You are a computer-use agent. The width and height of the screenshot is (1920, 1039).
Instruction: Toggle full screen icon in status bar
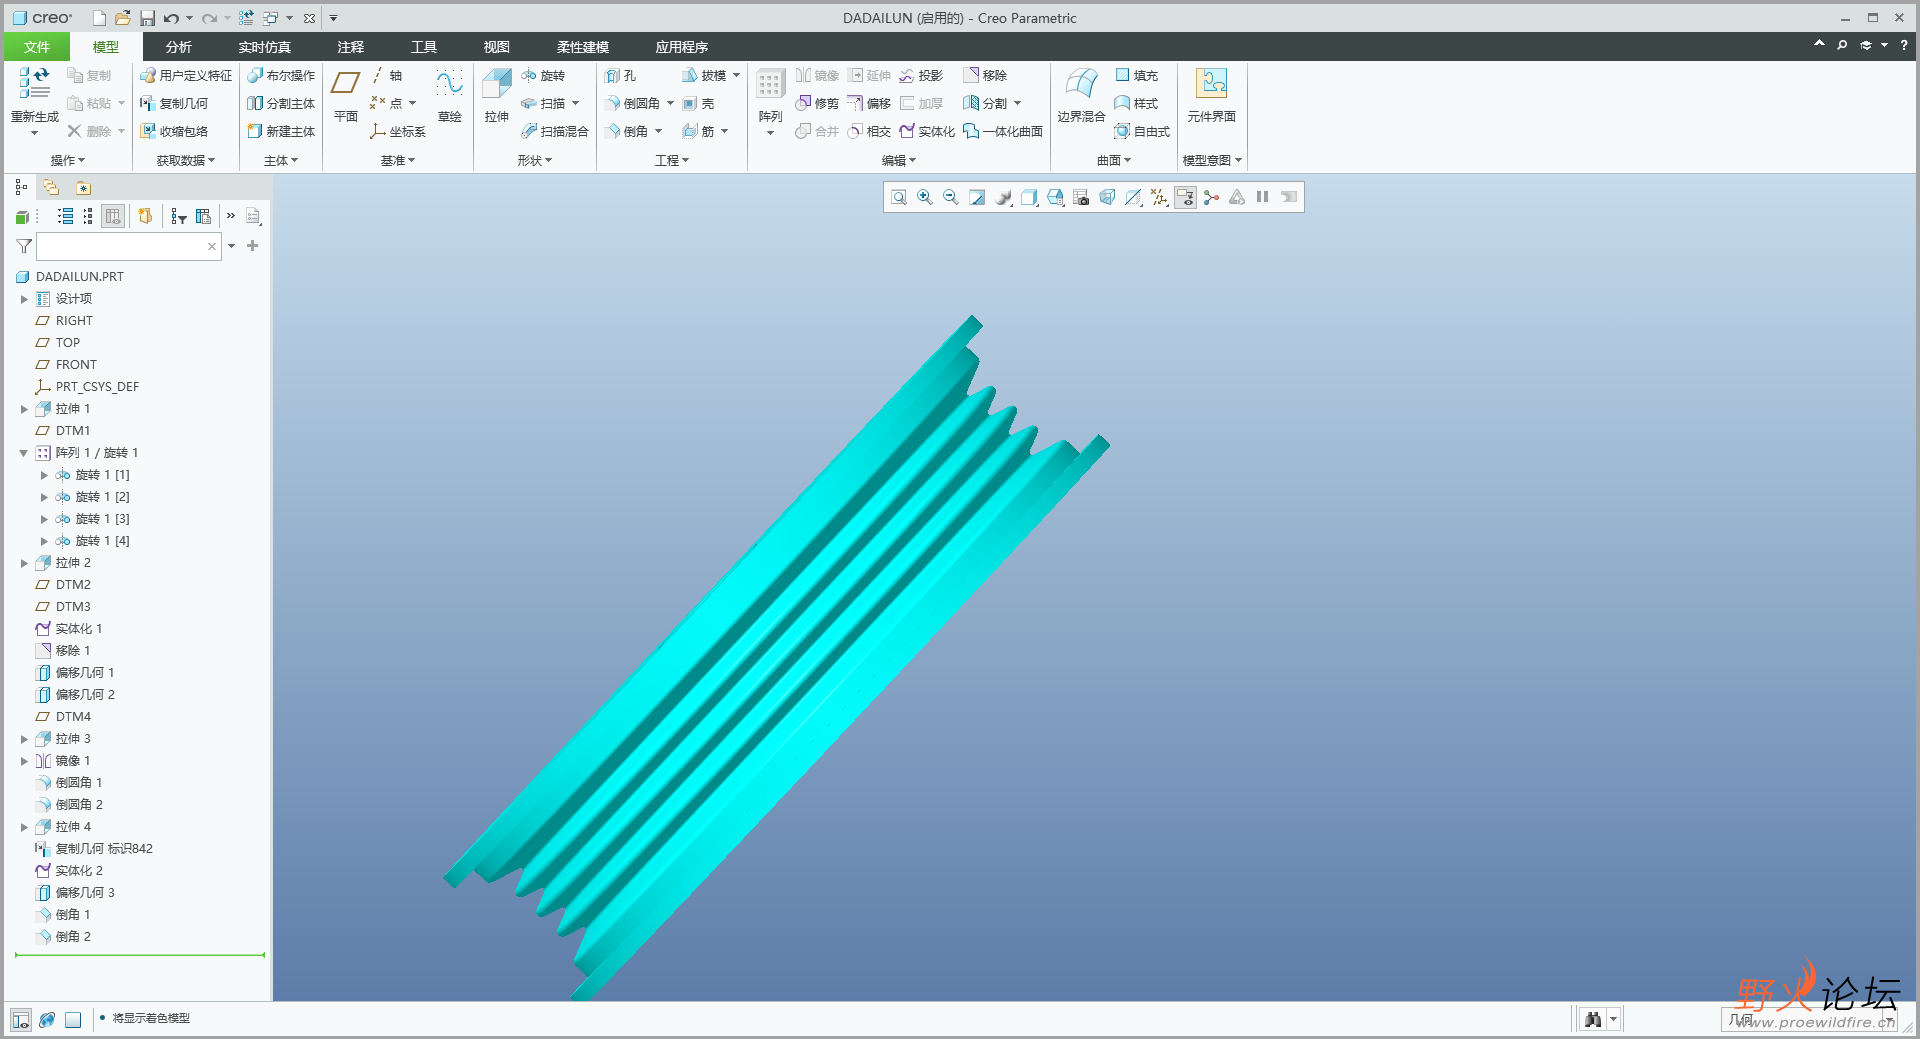tap(73, 1020)
